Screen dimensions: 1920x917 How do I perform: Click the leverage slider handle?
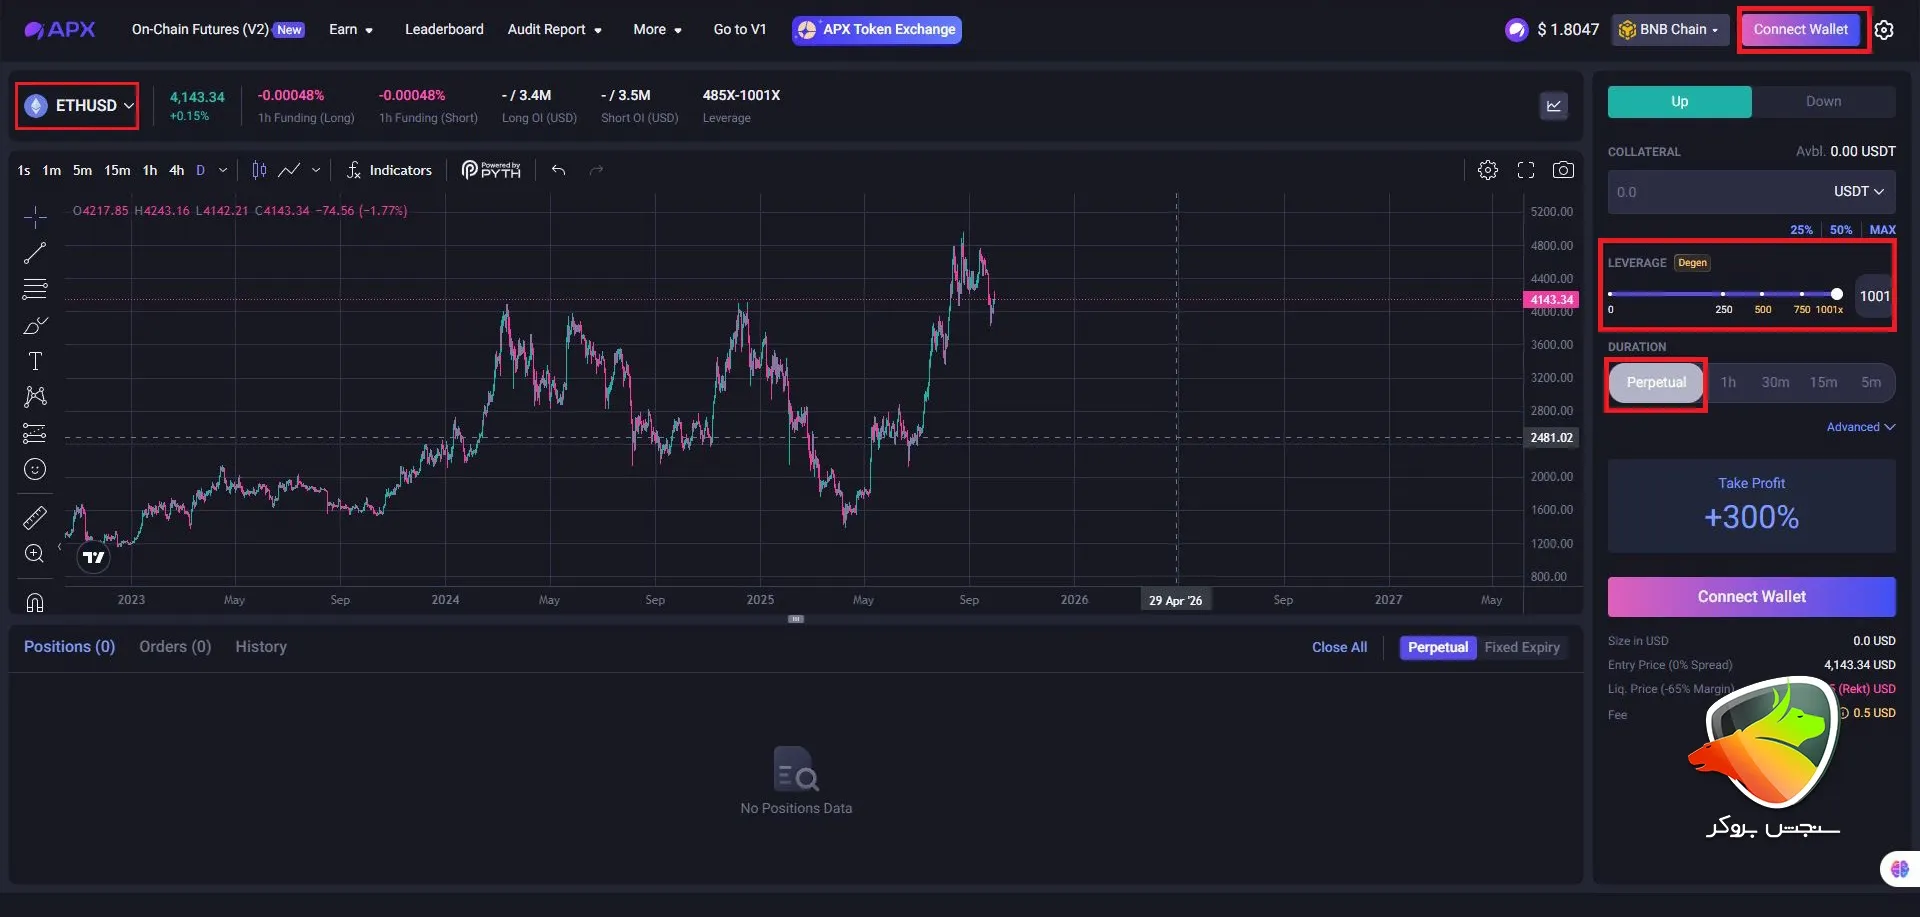pos(1836,294)
